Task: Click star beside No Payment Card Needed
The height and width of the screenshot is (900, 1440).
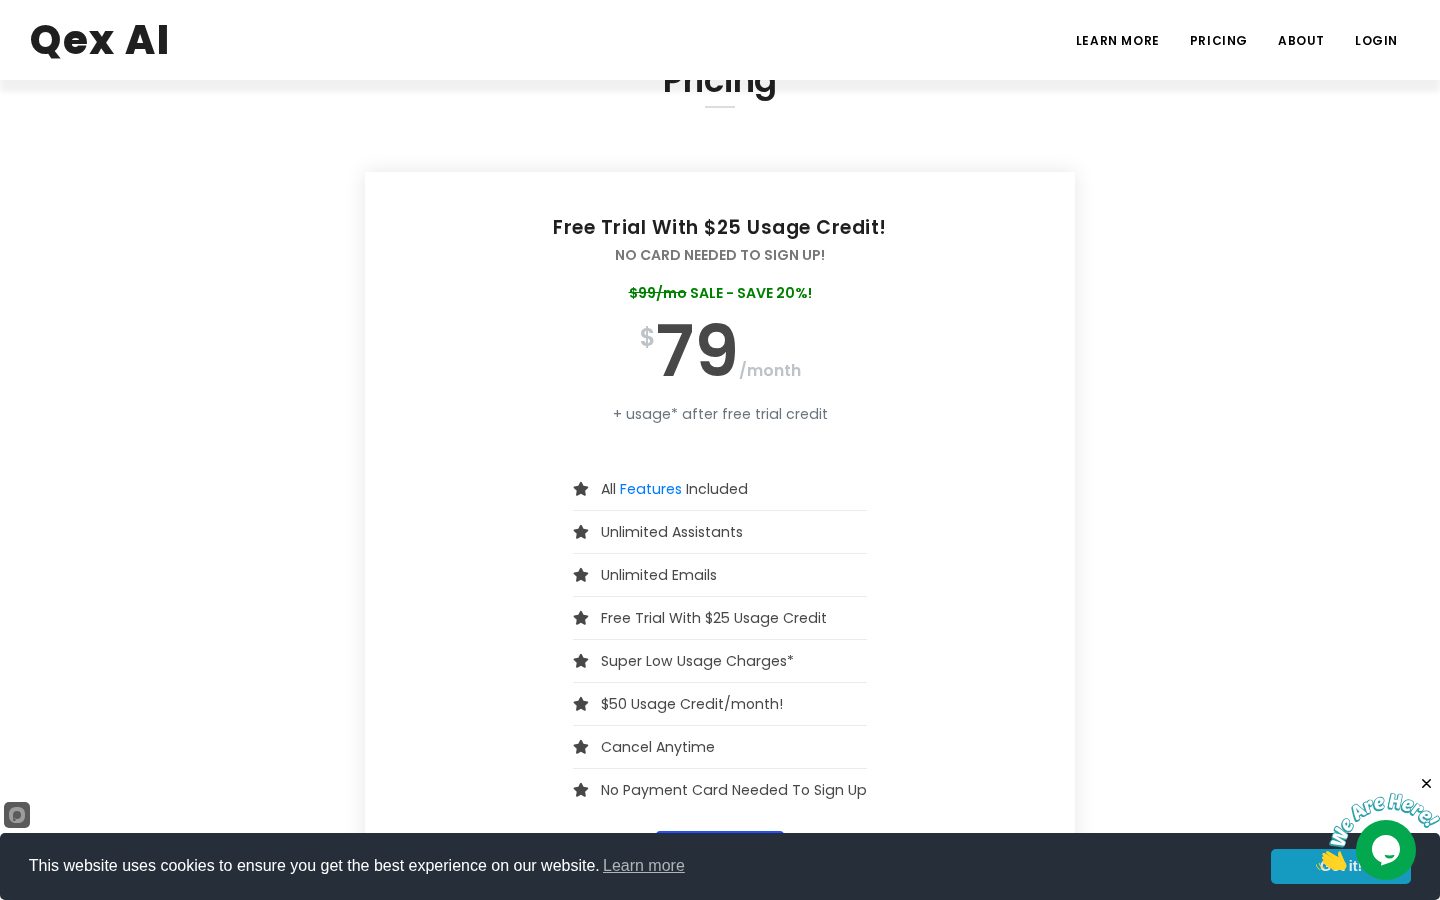Action: (581, 790)
